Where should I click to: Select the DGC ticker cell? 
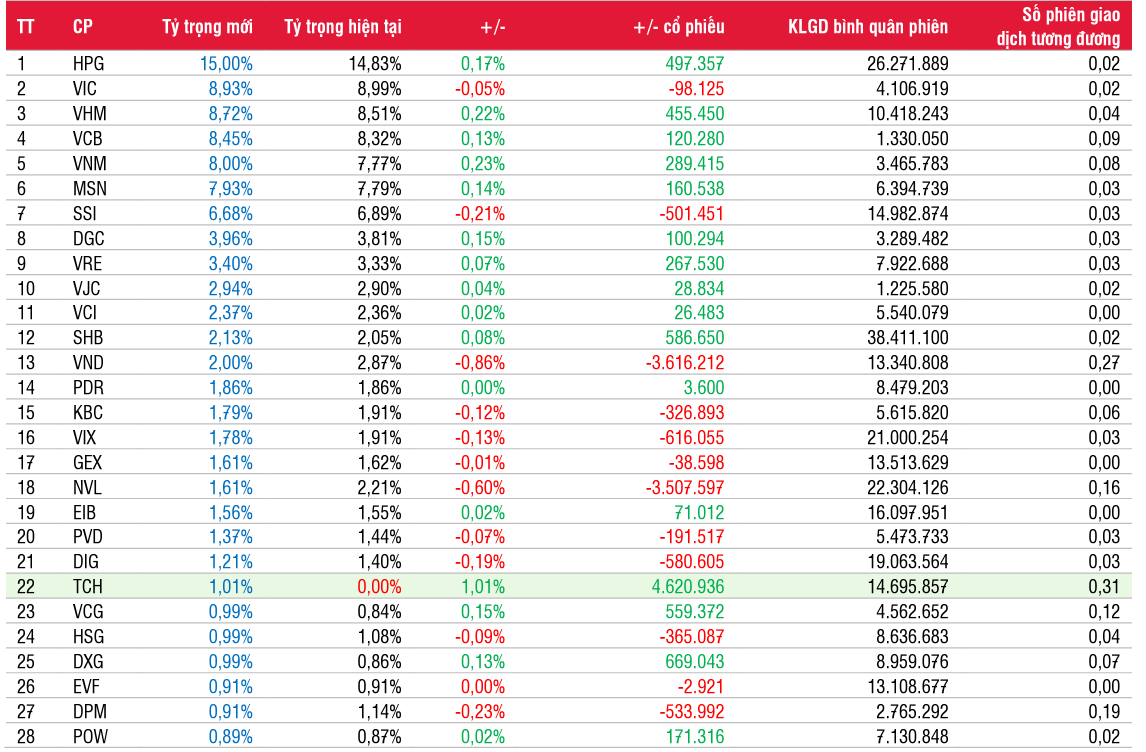pos(88,238)
